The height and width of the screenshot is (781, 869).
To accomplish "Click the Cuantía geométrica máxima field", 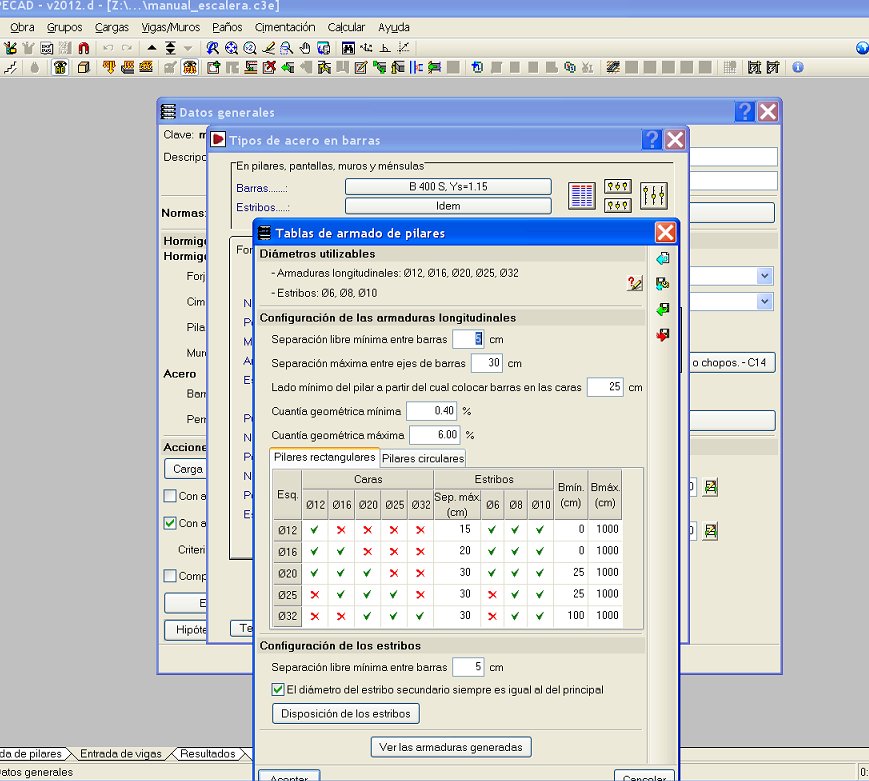I will (433, 435).
